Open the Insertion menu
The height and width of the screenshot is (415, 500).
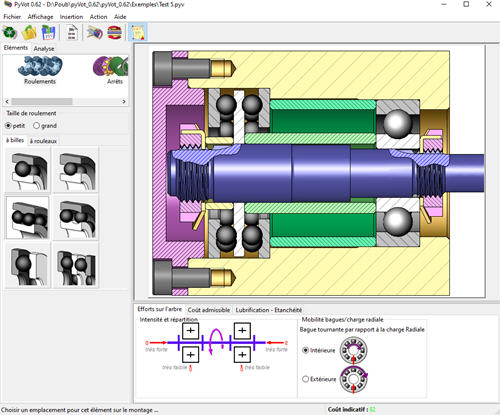tap(71, 17)
